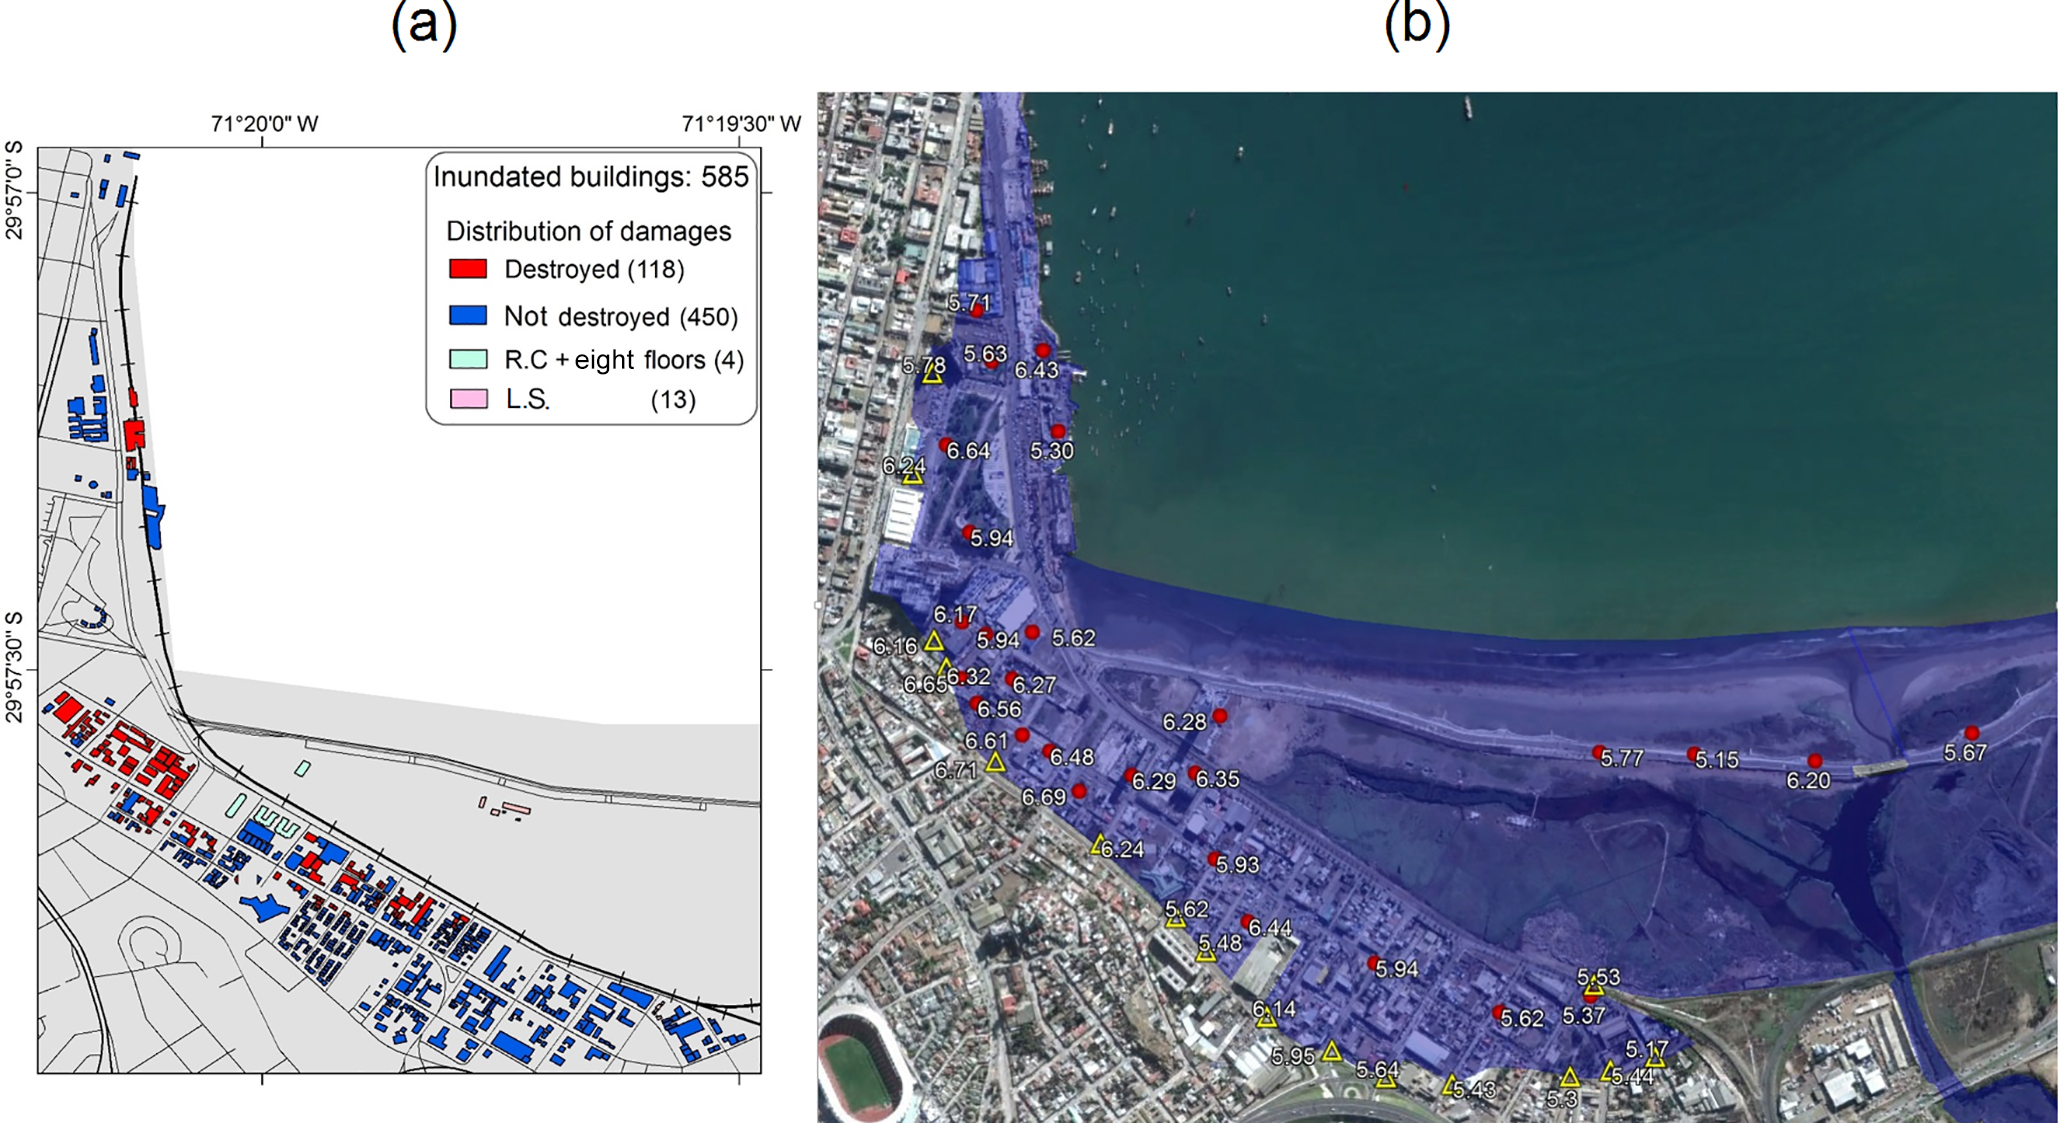Click the 'Inundated buildings: 585' text
This screenshot has height=1123, width=2067.
590,177
